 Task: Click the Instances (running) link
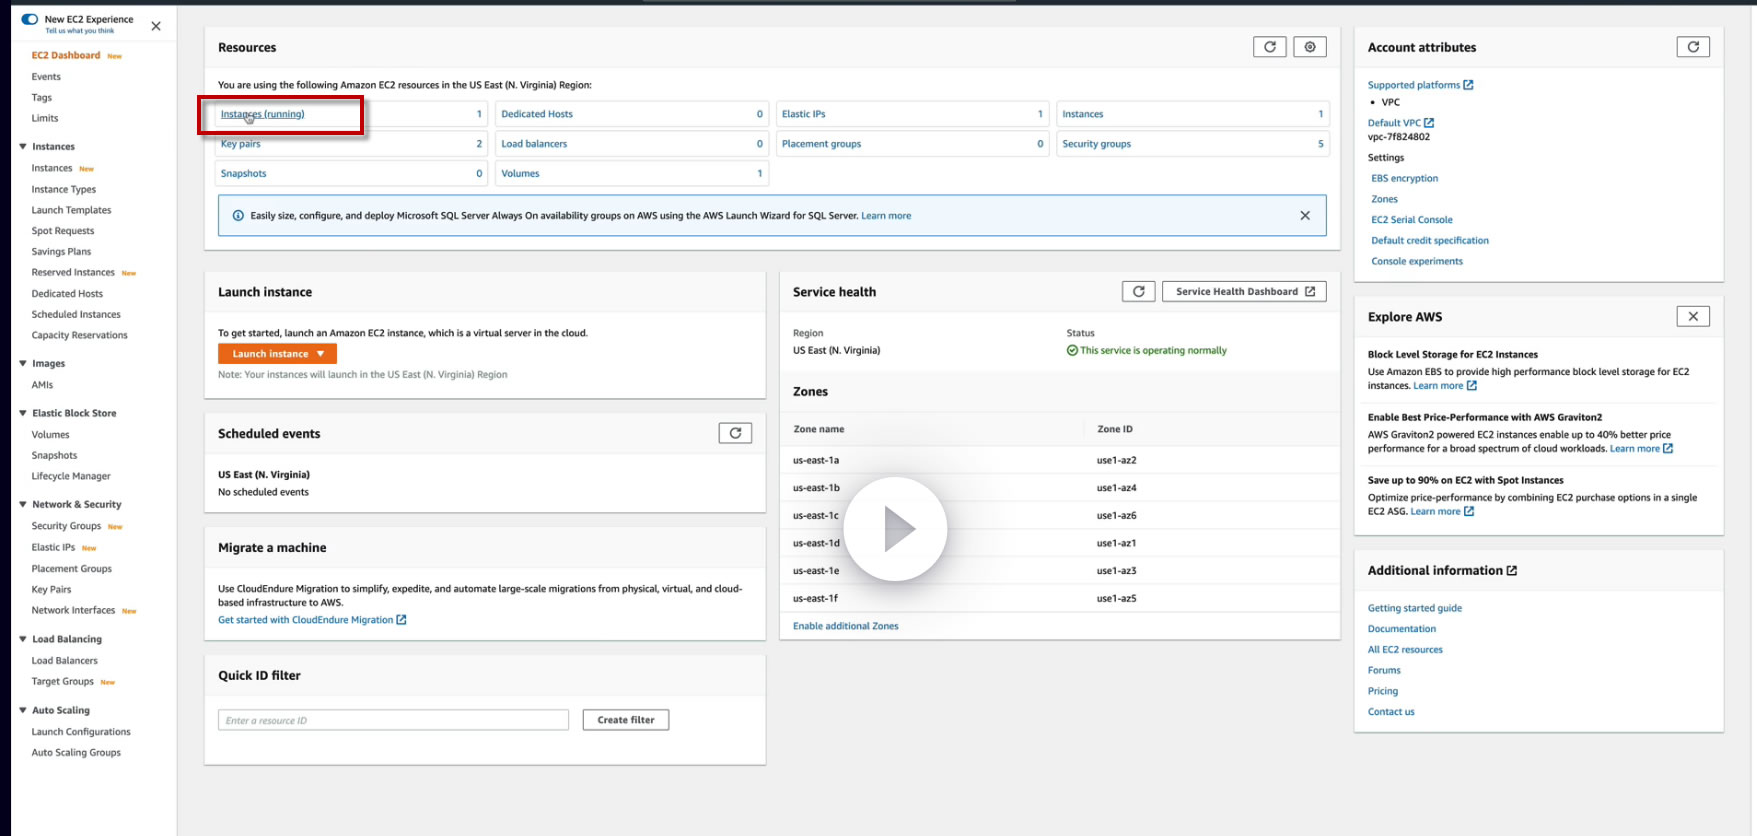pos(263,114)
